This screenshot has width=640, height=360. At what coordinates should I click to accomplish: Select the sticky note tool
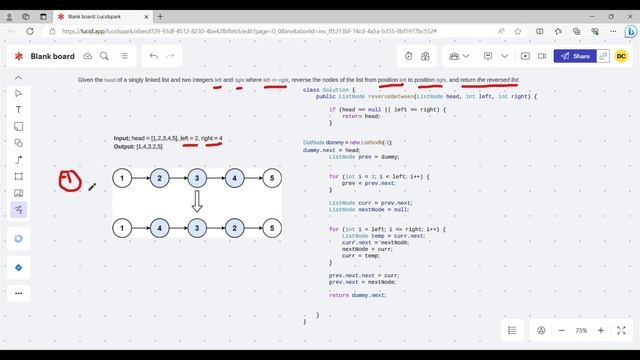coord(18,127)
